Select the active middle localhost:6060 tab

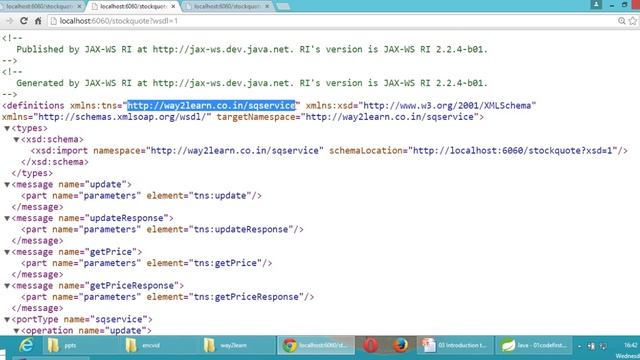tap(133, 7)
